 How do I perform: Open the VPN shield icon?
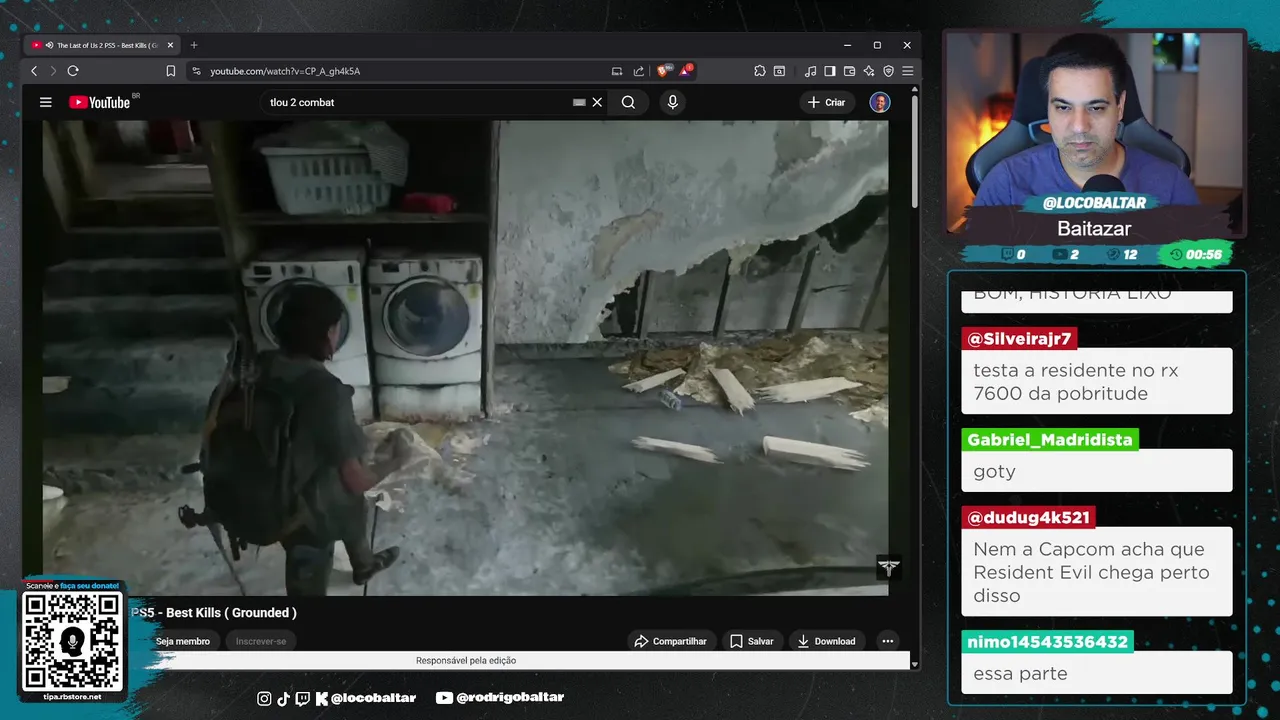point(888,71)
